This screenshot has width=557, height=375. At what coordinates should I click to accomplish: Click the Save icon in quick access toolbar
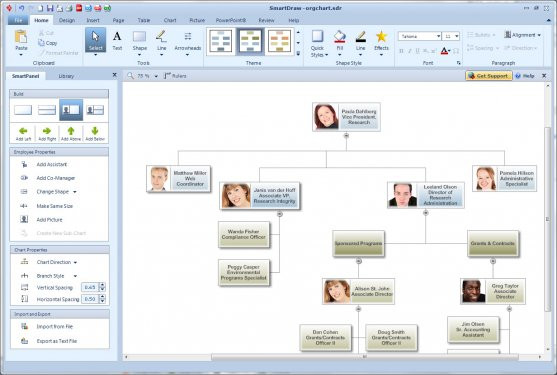click(x=50, y=8)
